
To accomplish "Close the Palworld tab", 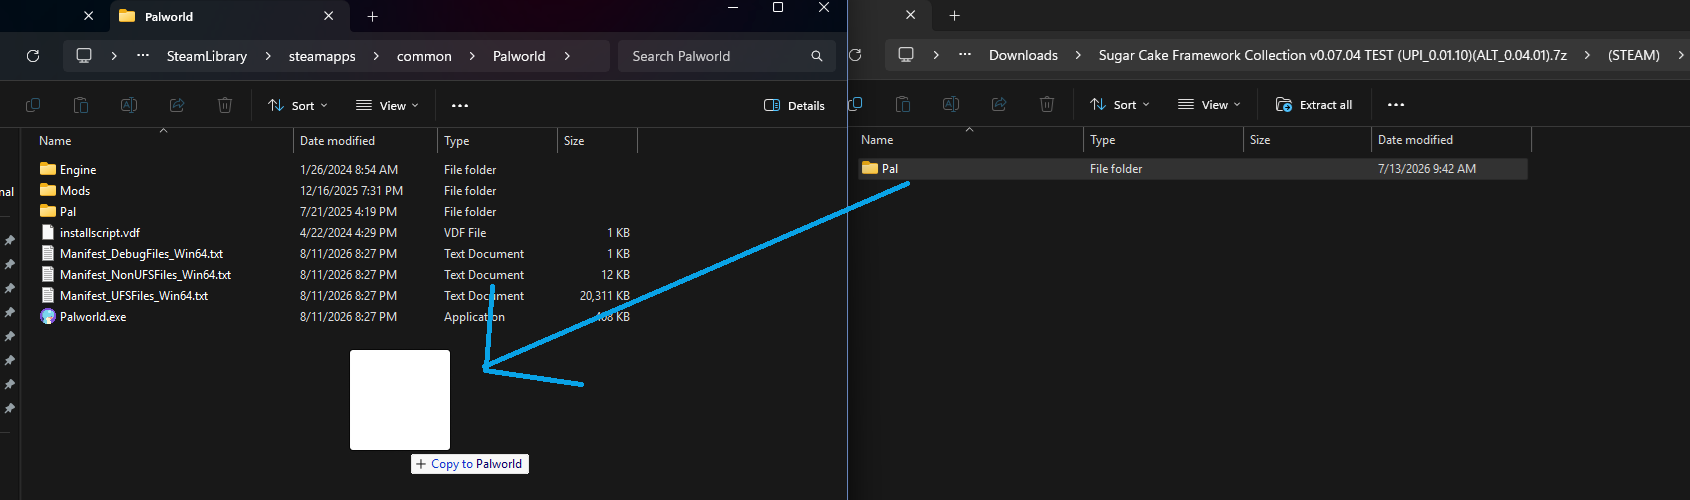I will 329,16.
